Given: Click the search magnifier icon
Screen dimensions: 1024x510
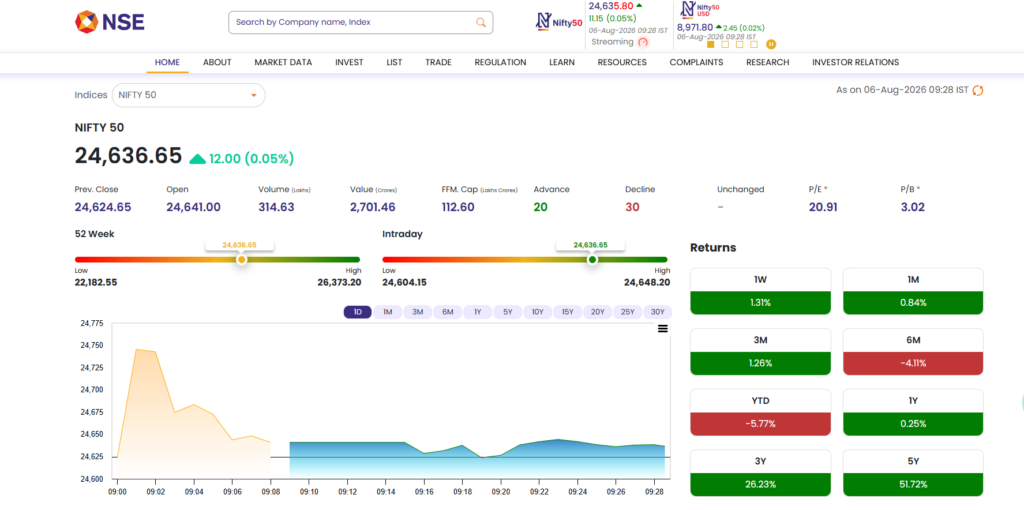Looking at the screenshot, I should coord(481,22).
